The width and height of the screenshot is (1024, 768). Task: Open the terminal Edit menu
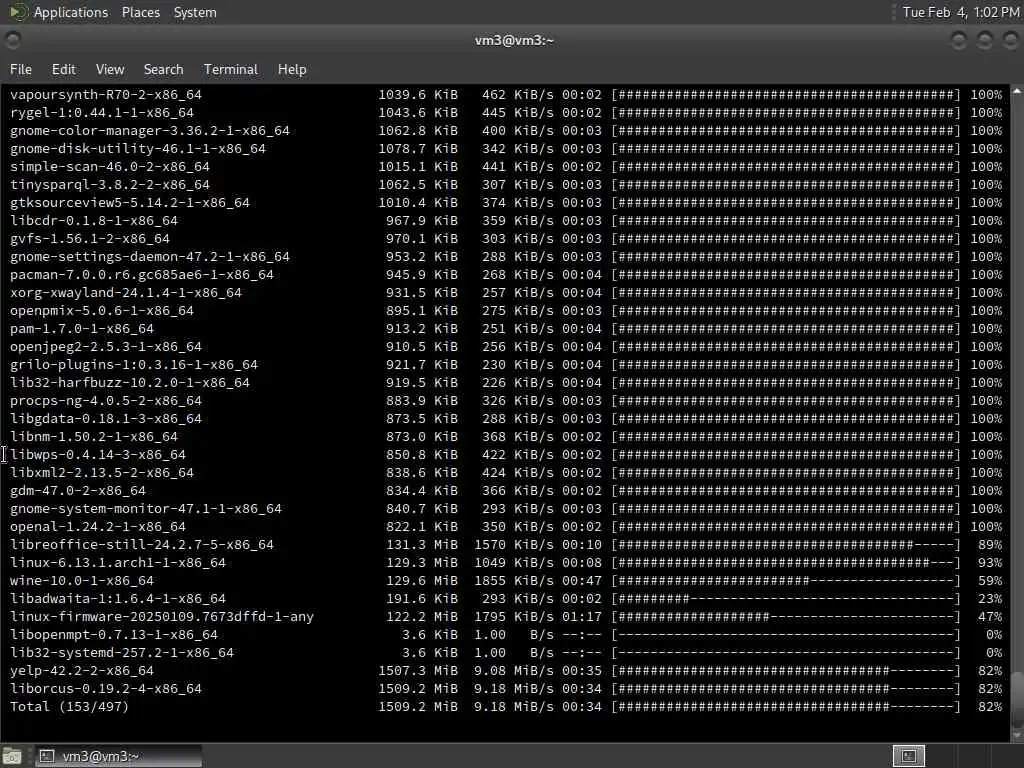point(63,69)
